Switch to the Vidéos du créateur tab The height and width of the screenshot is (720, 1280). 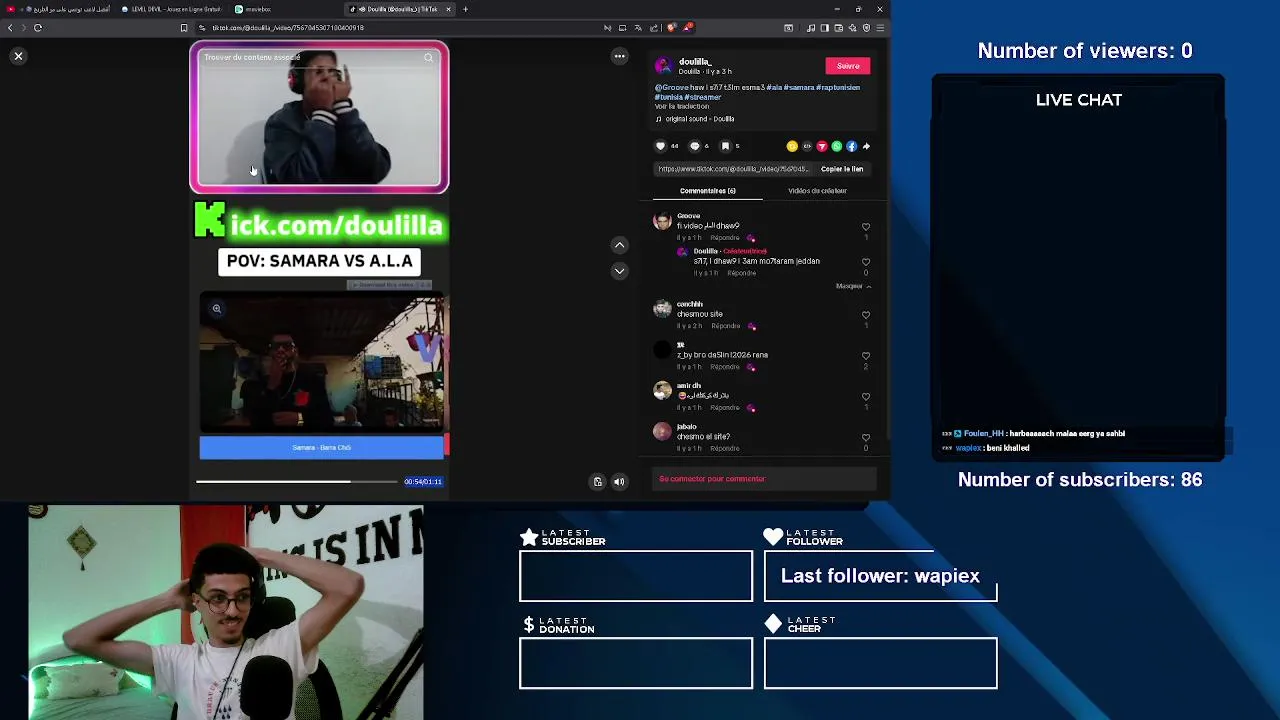click(x=817, y=191)
